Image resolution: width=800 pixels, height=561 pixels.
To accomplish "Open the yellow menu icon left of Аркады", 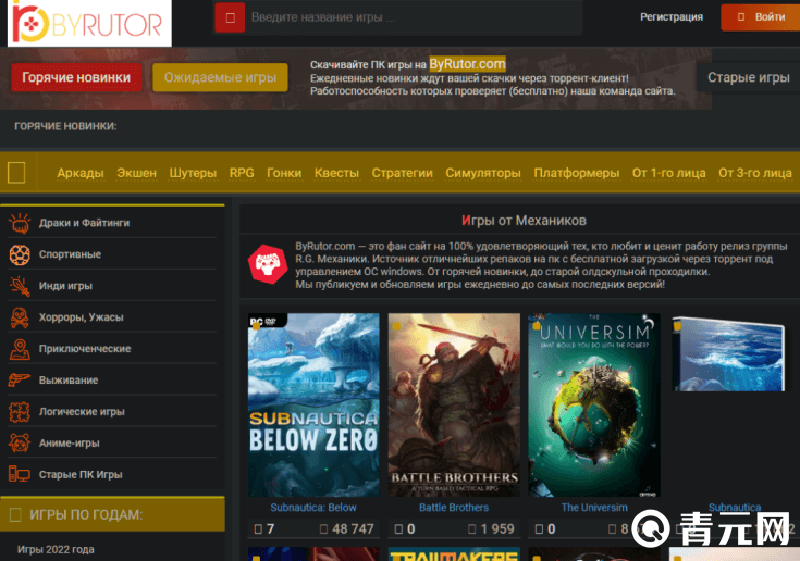I will click(17, 172).
